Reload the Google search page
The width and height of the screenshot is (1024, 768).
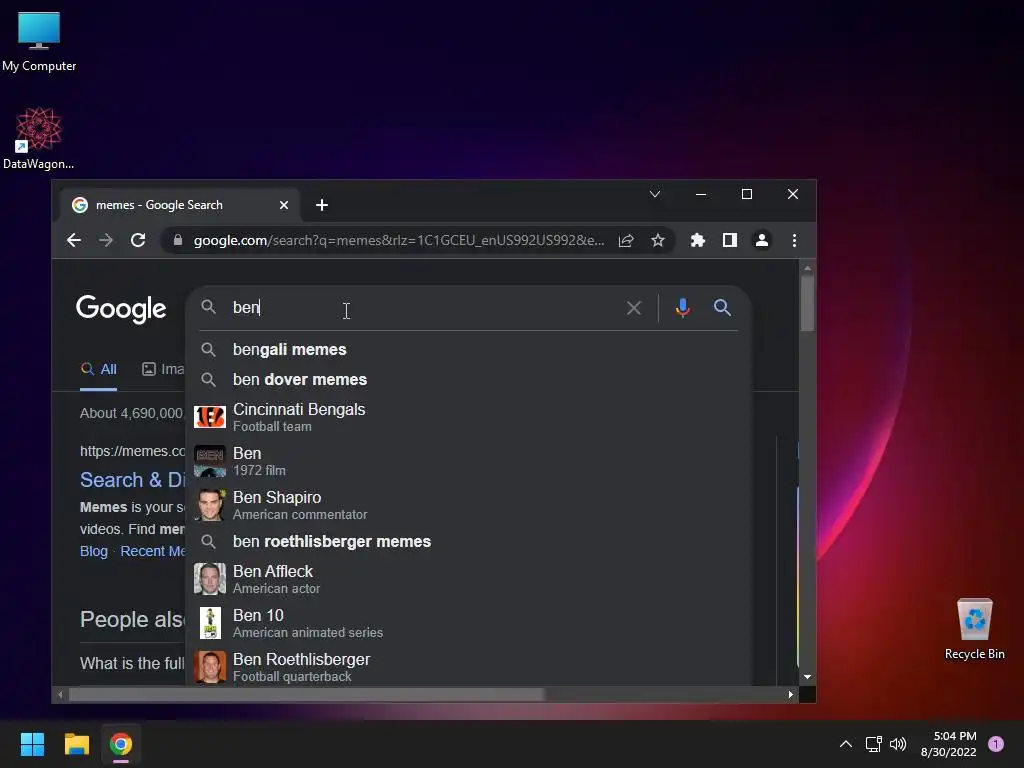(138, 240)
